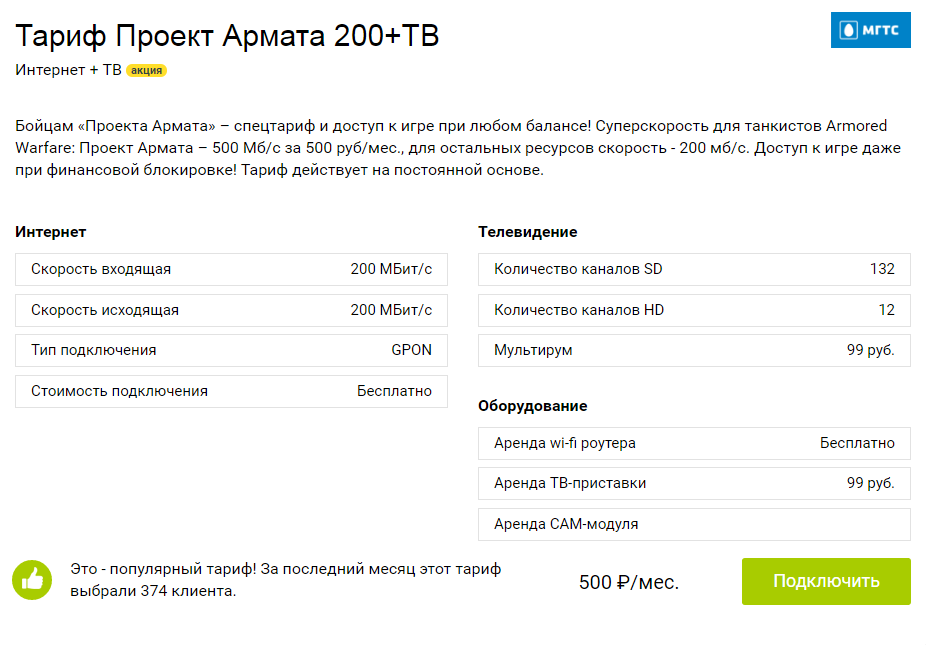Click the yellow акция badge
Viewport: 926px width, 645px height.
tap(146, 70)
